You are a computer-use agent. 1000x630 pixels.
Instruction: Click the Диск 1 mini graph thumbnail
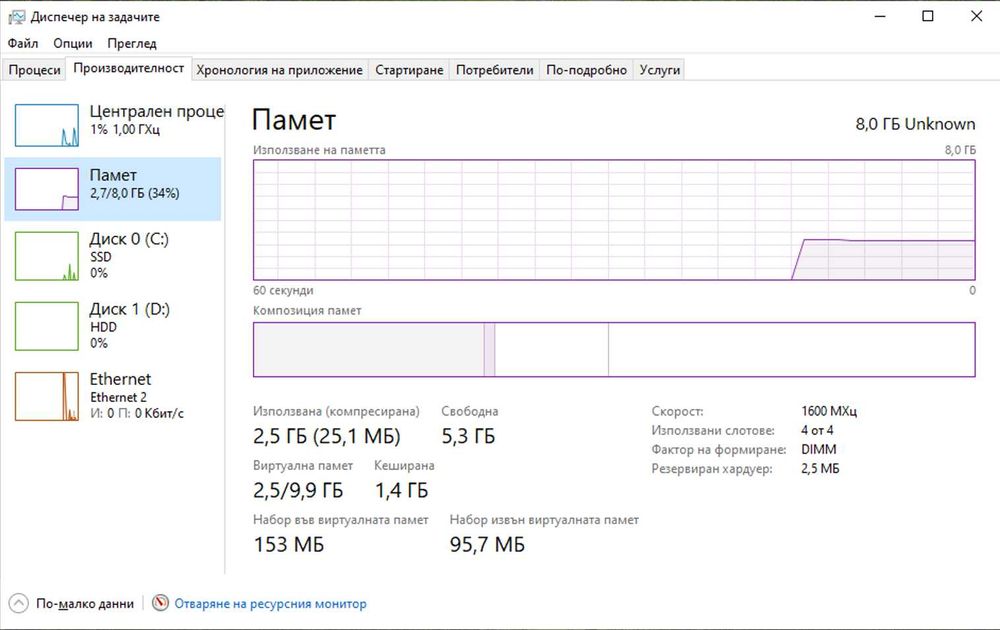tap(47, 326)
